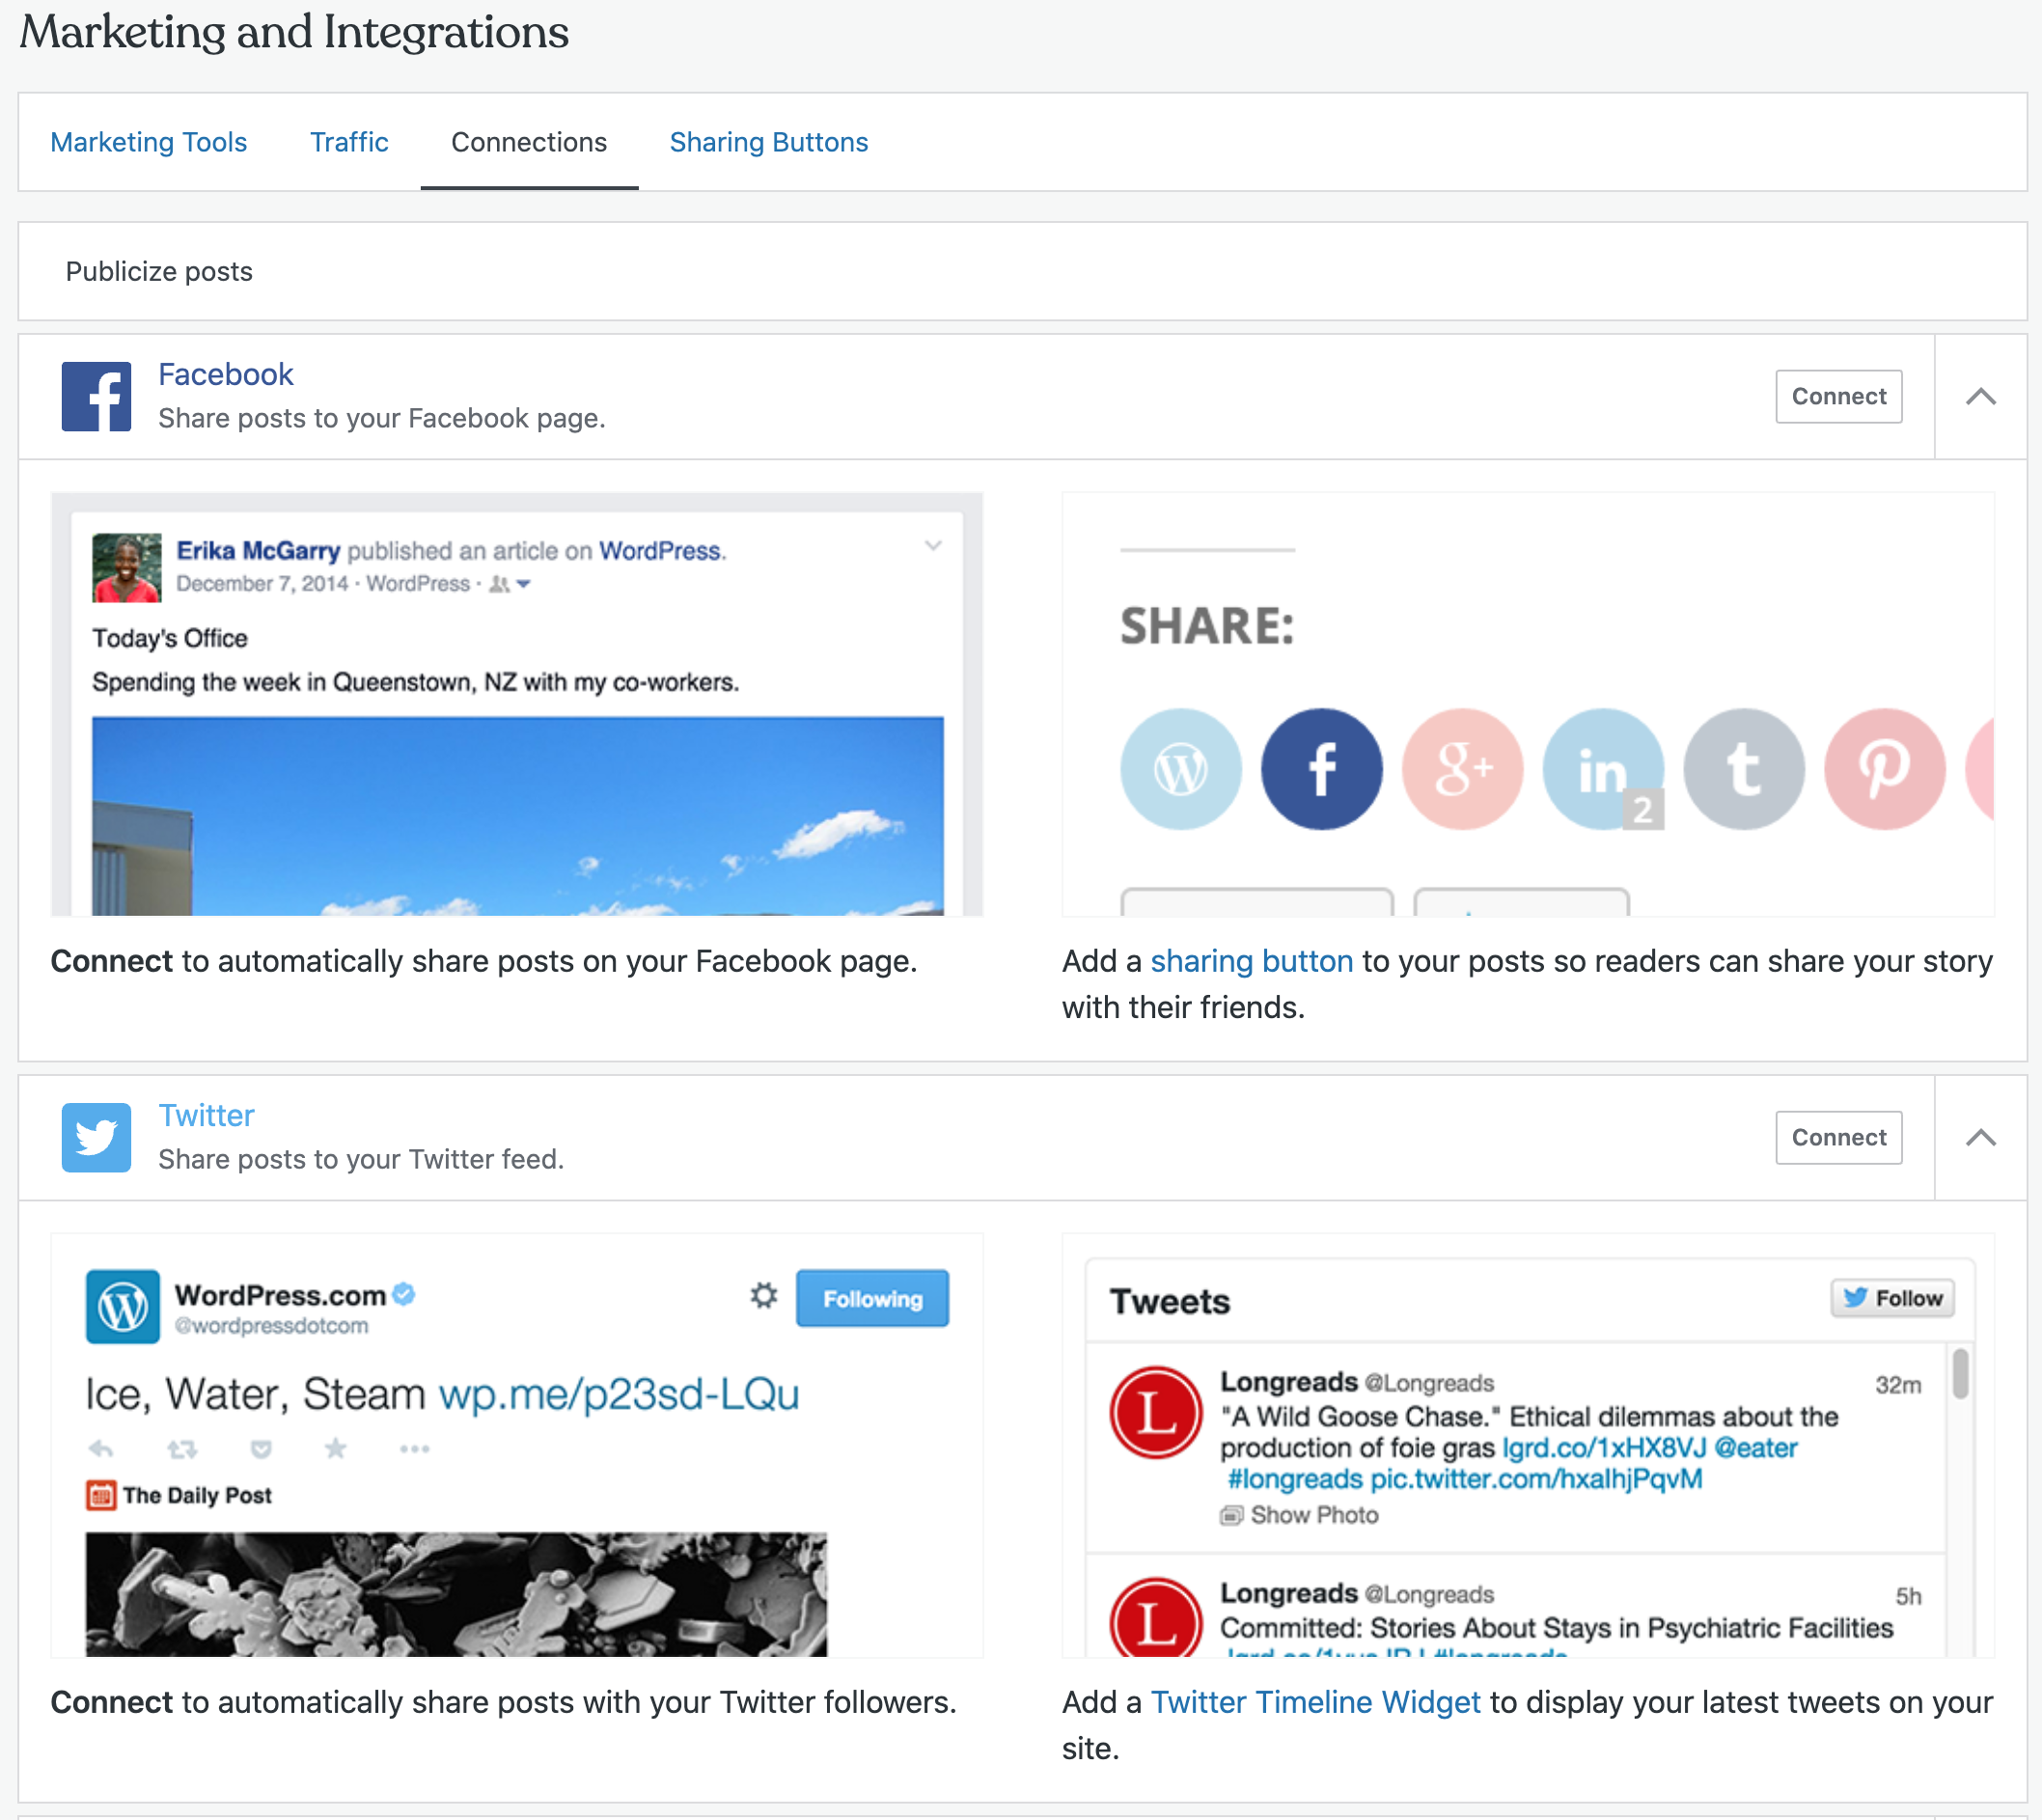The image size is (2042, 1820).
Task: Click the three-dots more icon under tweet
Action: [x=414, y=1449]
